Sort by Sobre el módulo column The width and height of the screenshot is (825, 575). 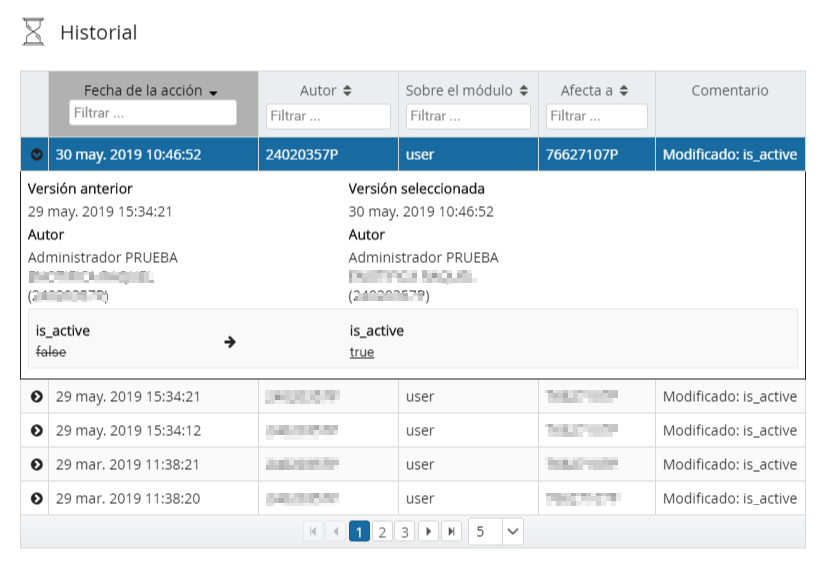[x=467, y=91]
